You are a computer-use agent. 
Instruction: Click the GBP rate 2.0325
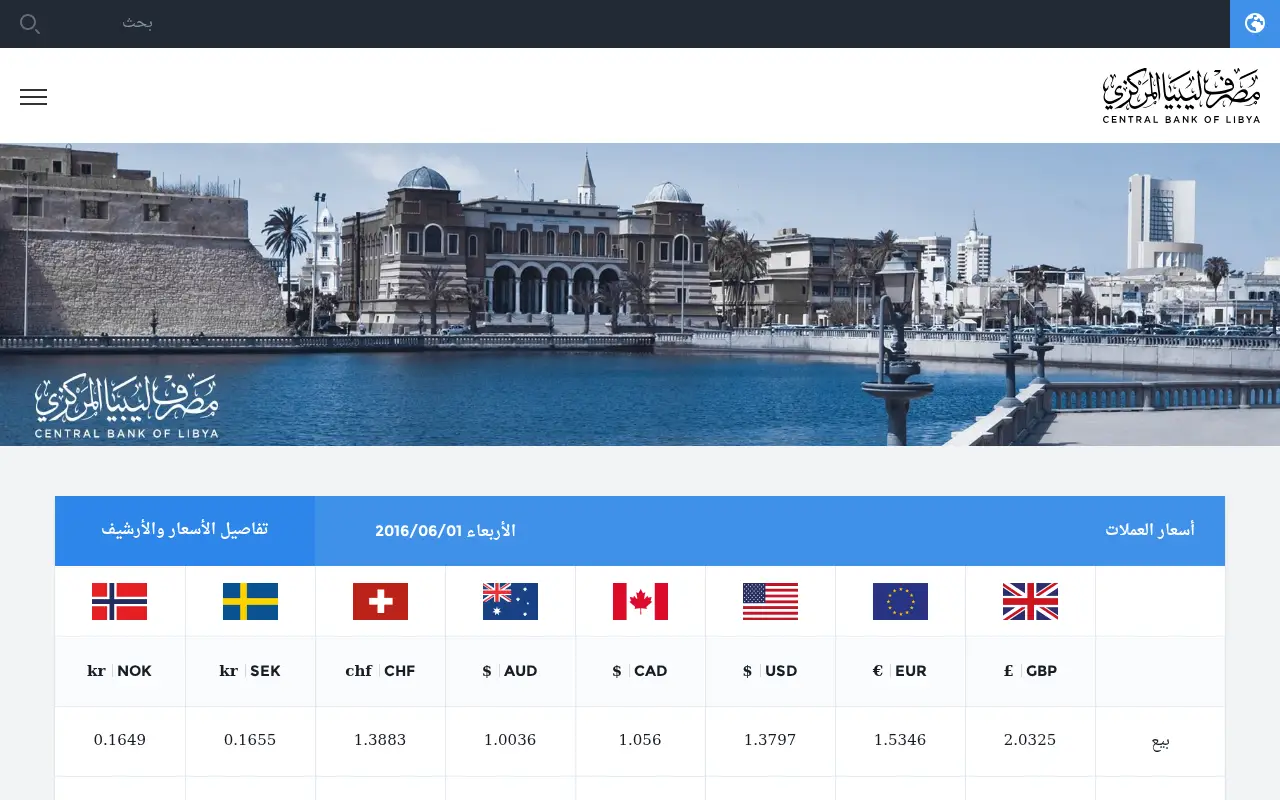tap(1030, 740)
